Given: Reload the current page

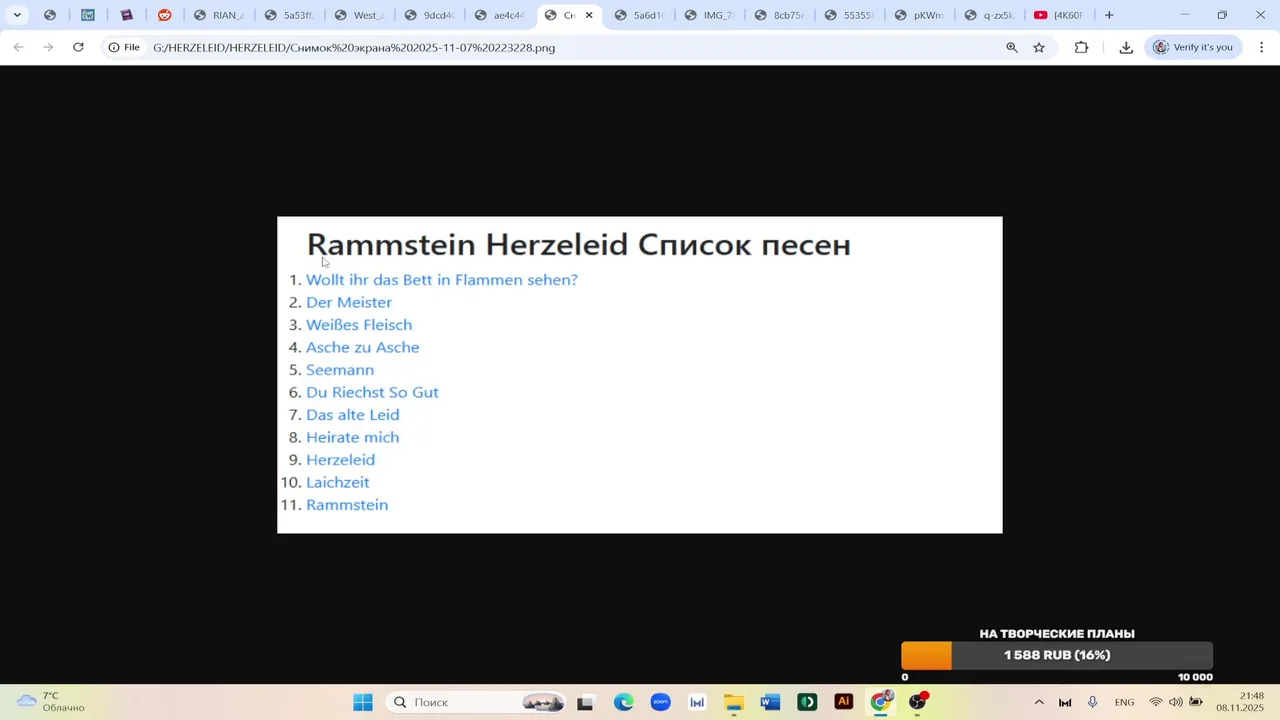Looking at the screenshot, I should [x=78, y=47].
